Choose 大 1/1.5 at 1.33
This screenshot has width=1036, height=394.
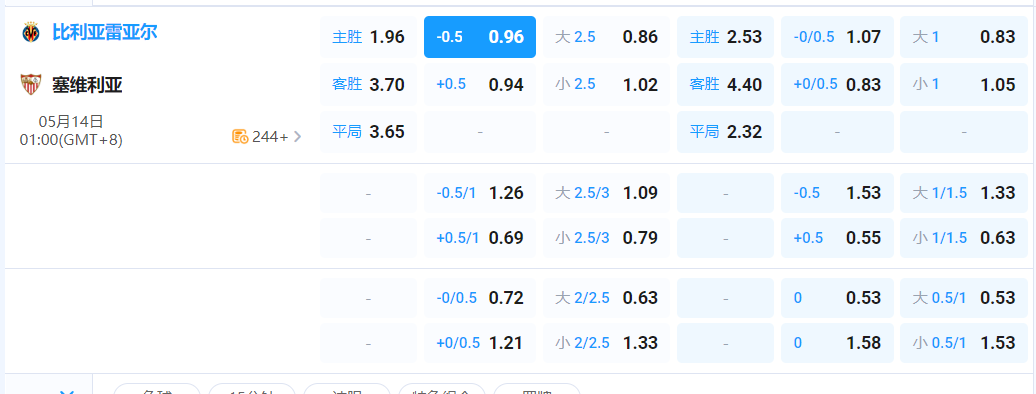pos(964,193)
